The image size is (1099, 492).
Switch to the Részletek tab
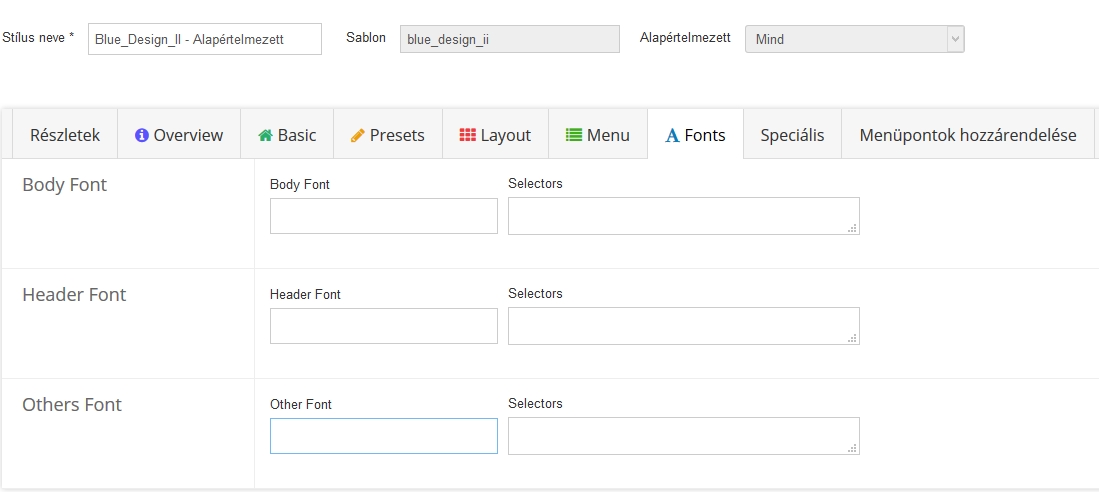(x=65, y=135)
